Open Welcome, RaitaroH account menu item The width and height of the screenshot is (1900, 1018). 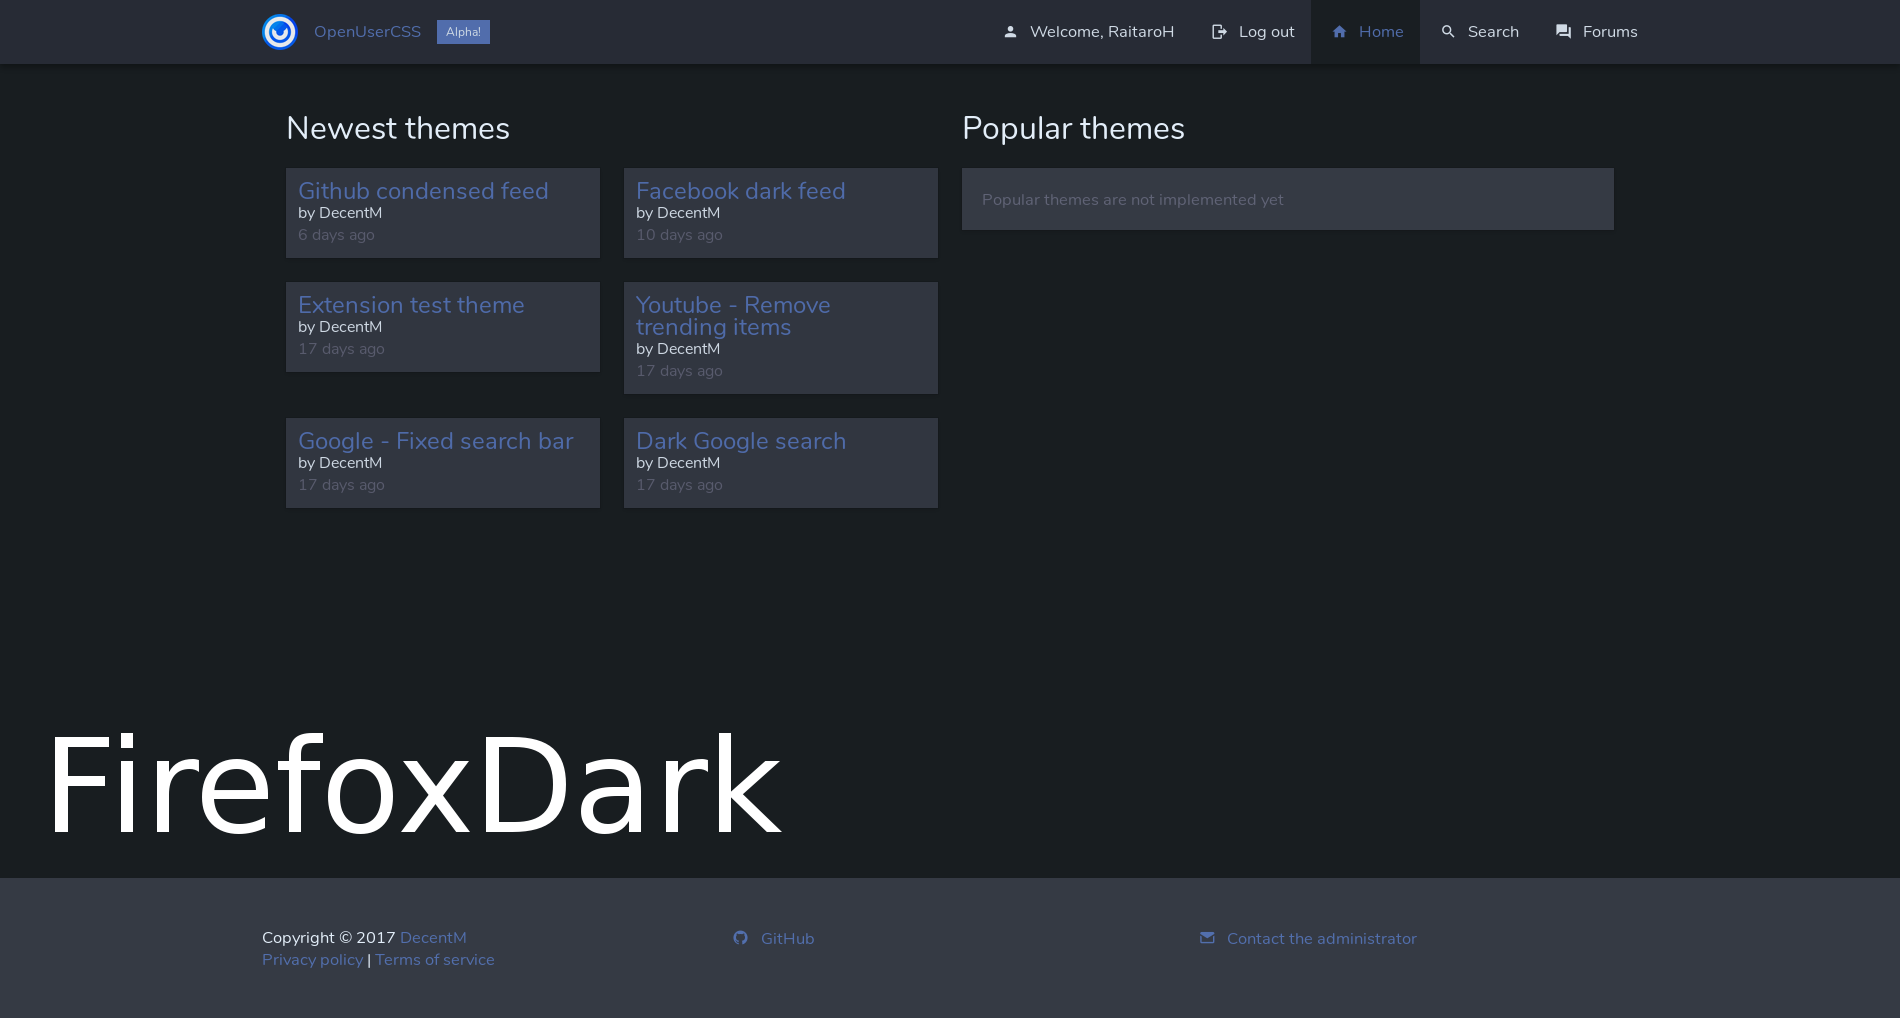pos(1088,32)
